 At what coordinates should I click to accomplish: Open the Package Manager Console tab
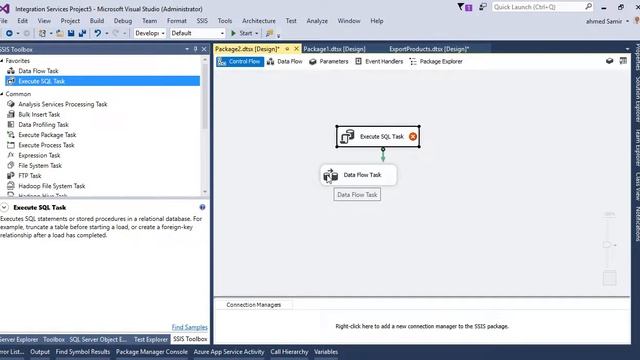click(152, 352)
